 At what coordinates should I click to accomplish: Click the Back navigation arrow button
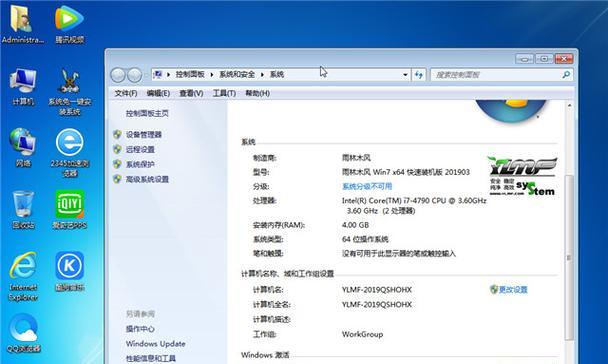[x=118, y=75]
